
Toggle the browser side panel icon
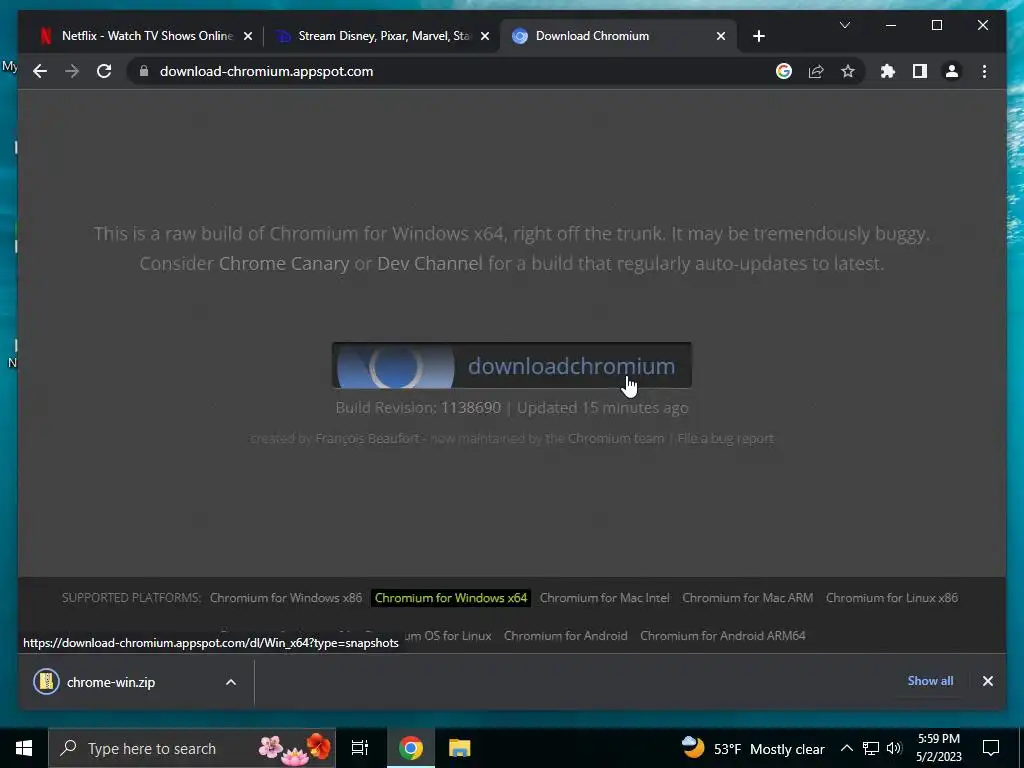point(920,71)
